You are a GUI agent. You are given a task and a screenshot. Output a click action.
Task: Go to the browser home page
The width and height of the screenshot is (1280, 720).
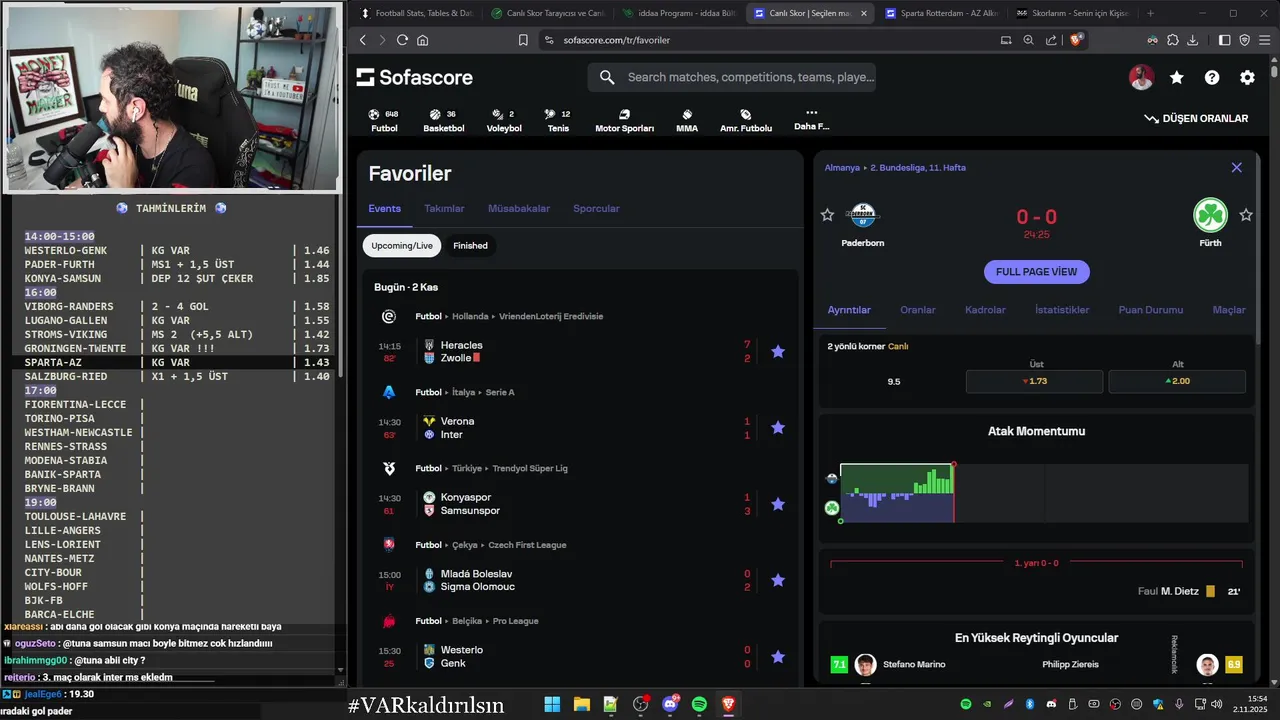423,40
